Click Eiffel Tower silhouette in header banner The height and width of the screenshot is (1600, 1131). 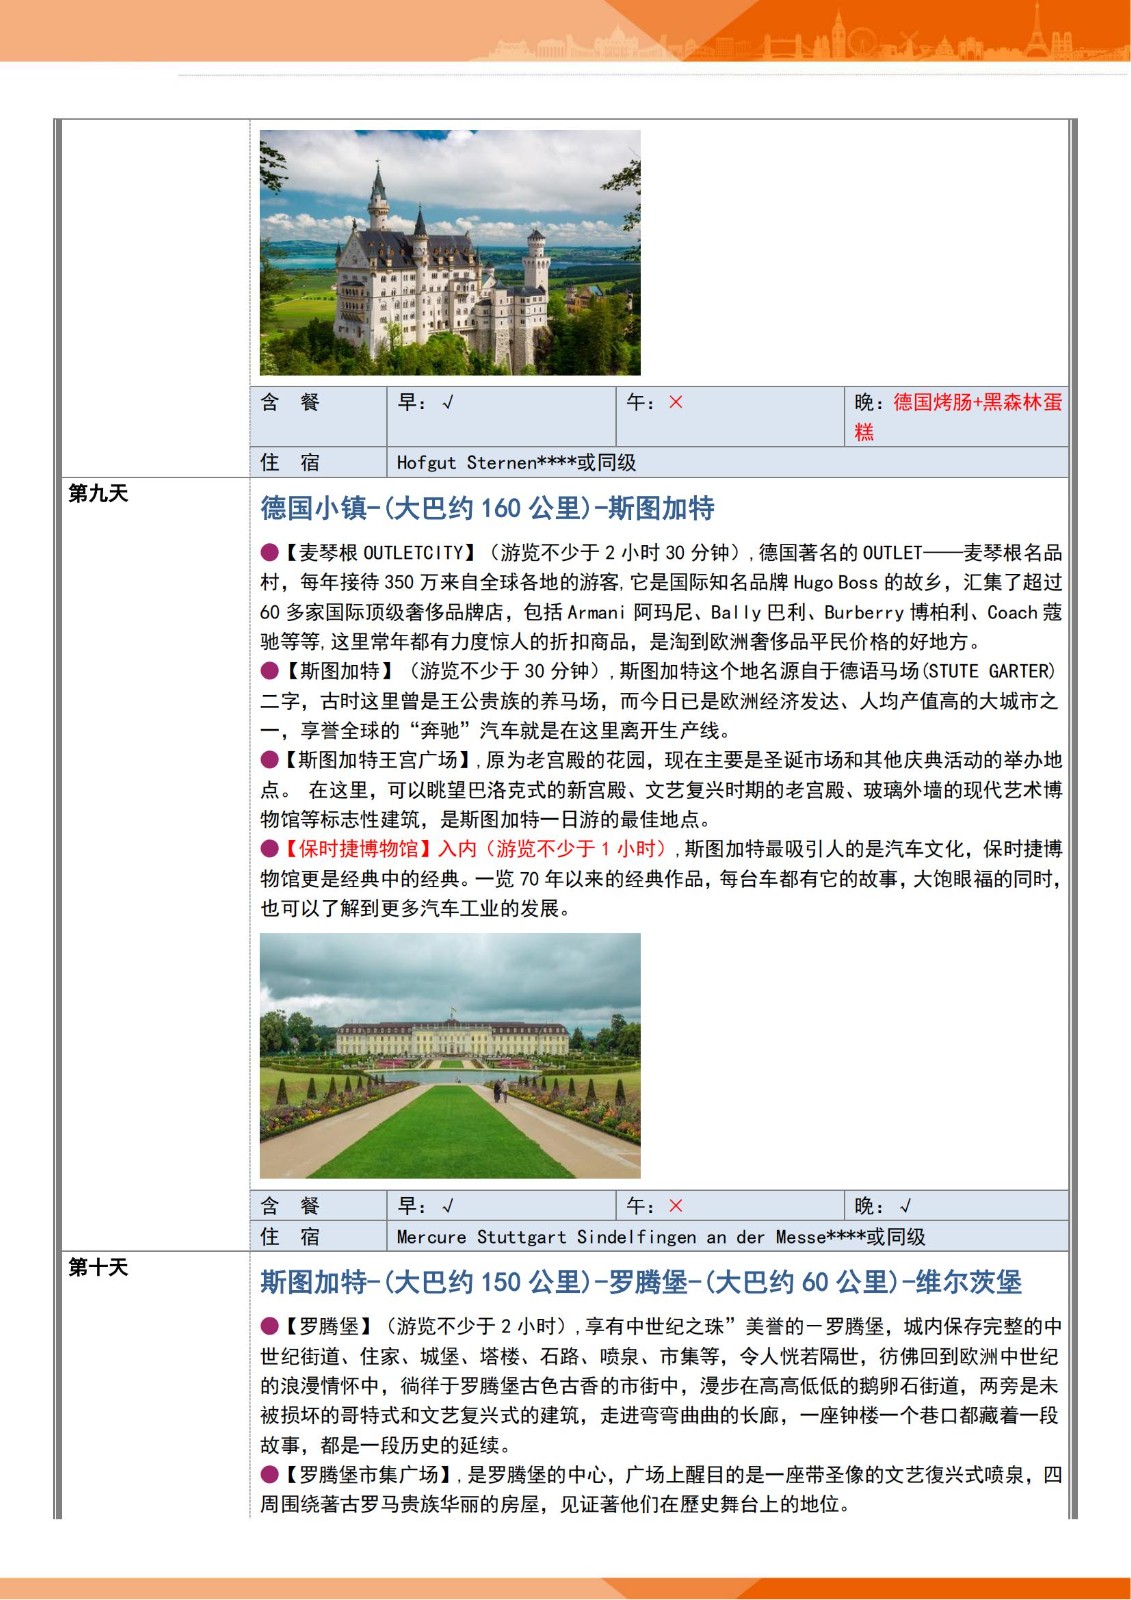pos(1038,30)
